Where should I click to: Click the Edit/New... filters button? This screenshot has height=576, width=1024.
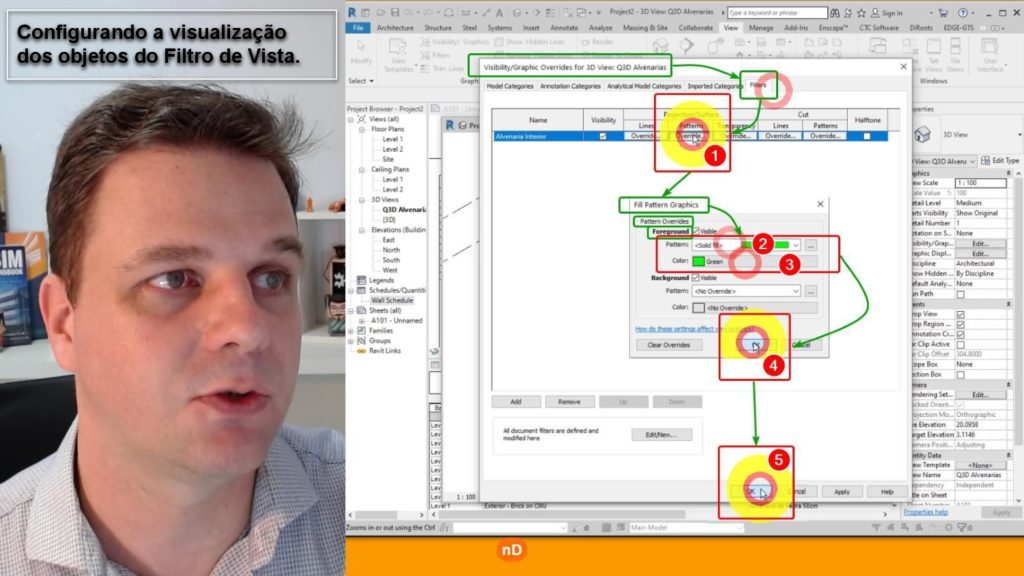[x=661, y=435]
